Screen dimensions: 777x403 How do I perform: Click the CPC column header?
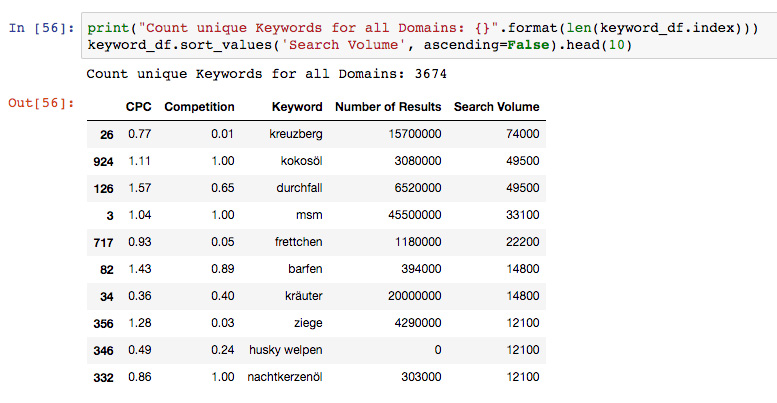[x=138, y=107]
